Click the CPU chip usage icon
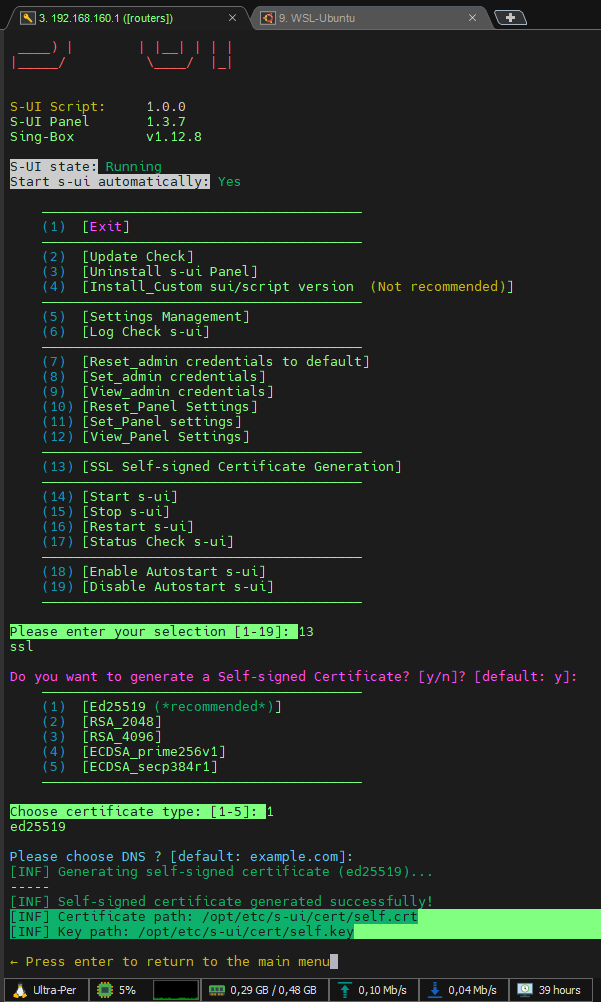The width and height of the screenshot is (601, 1002). [x=102, y=990]
